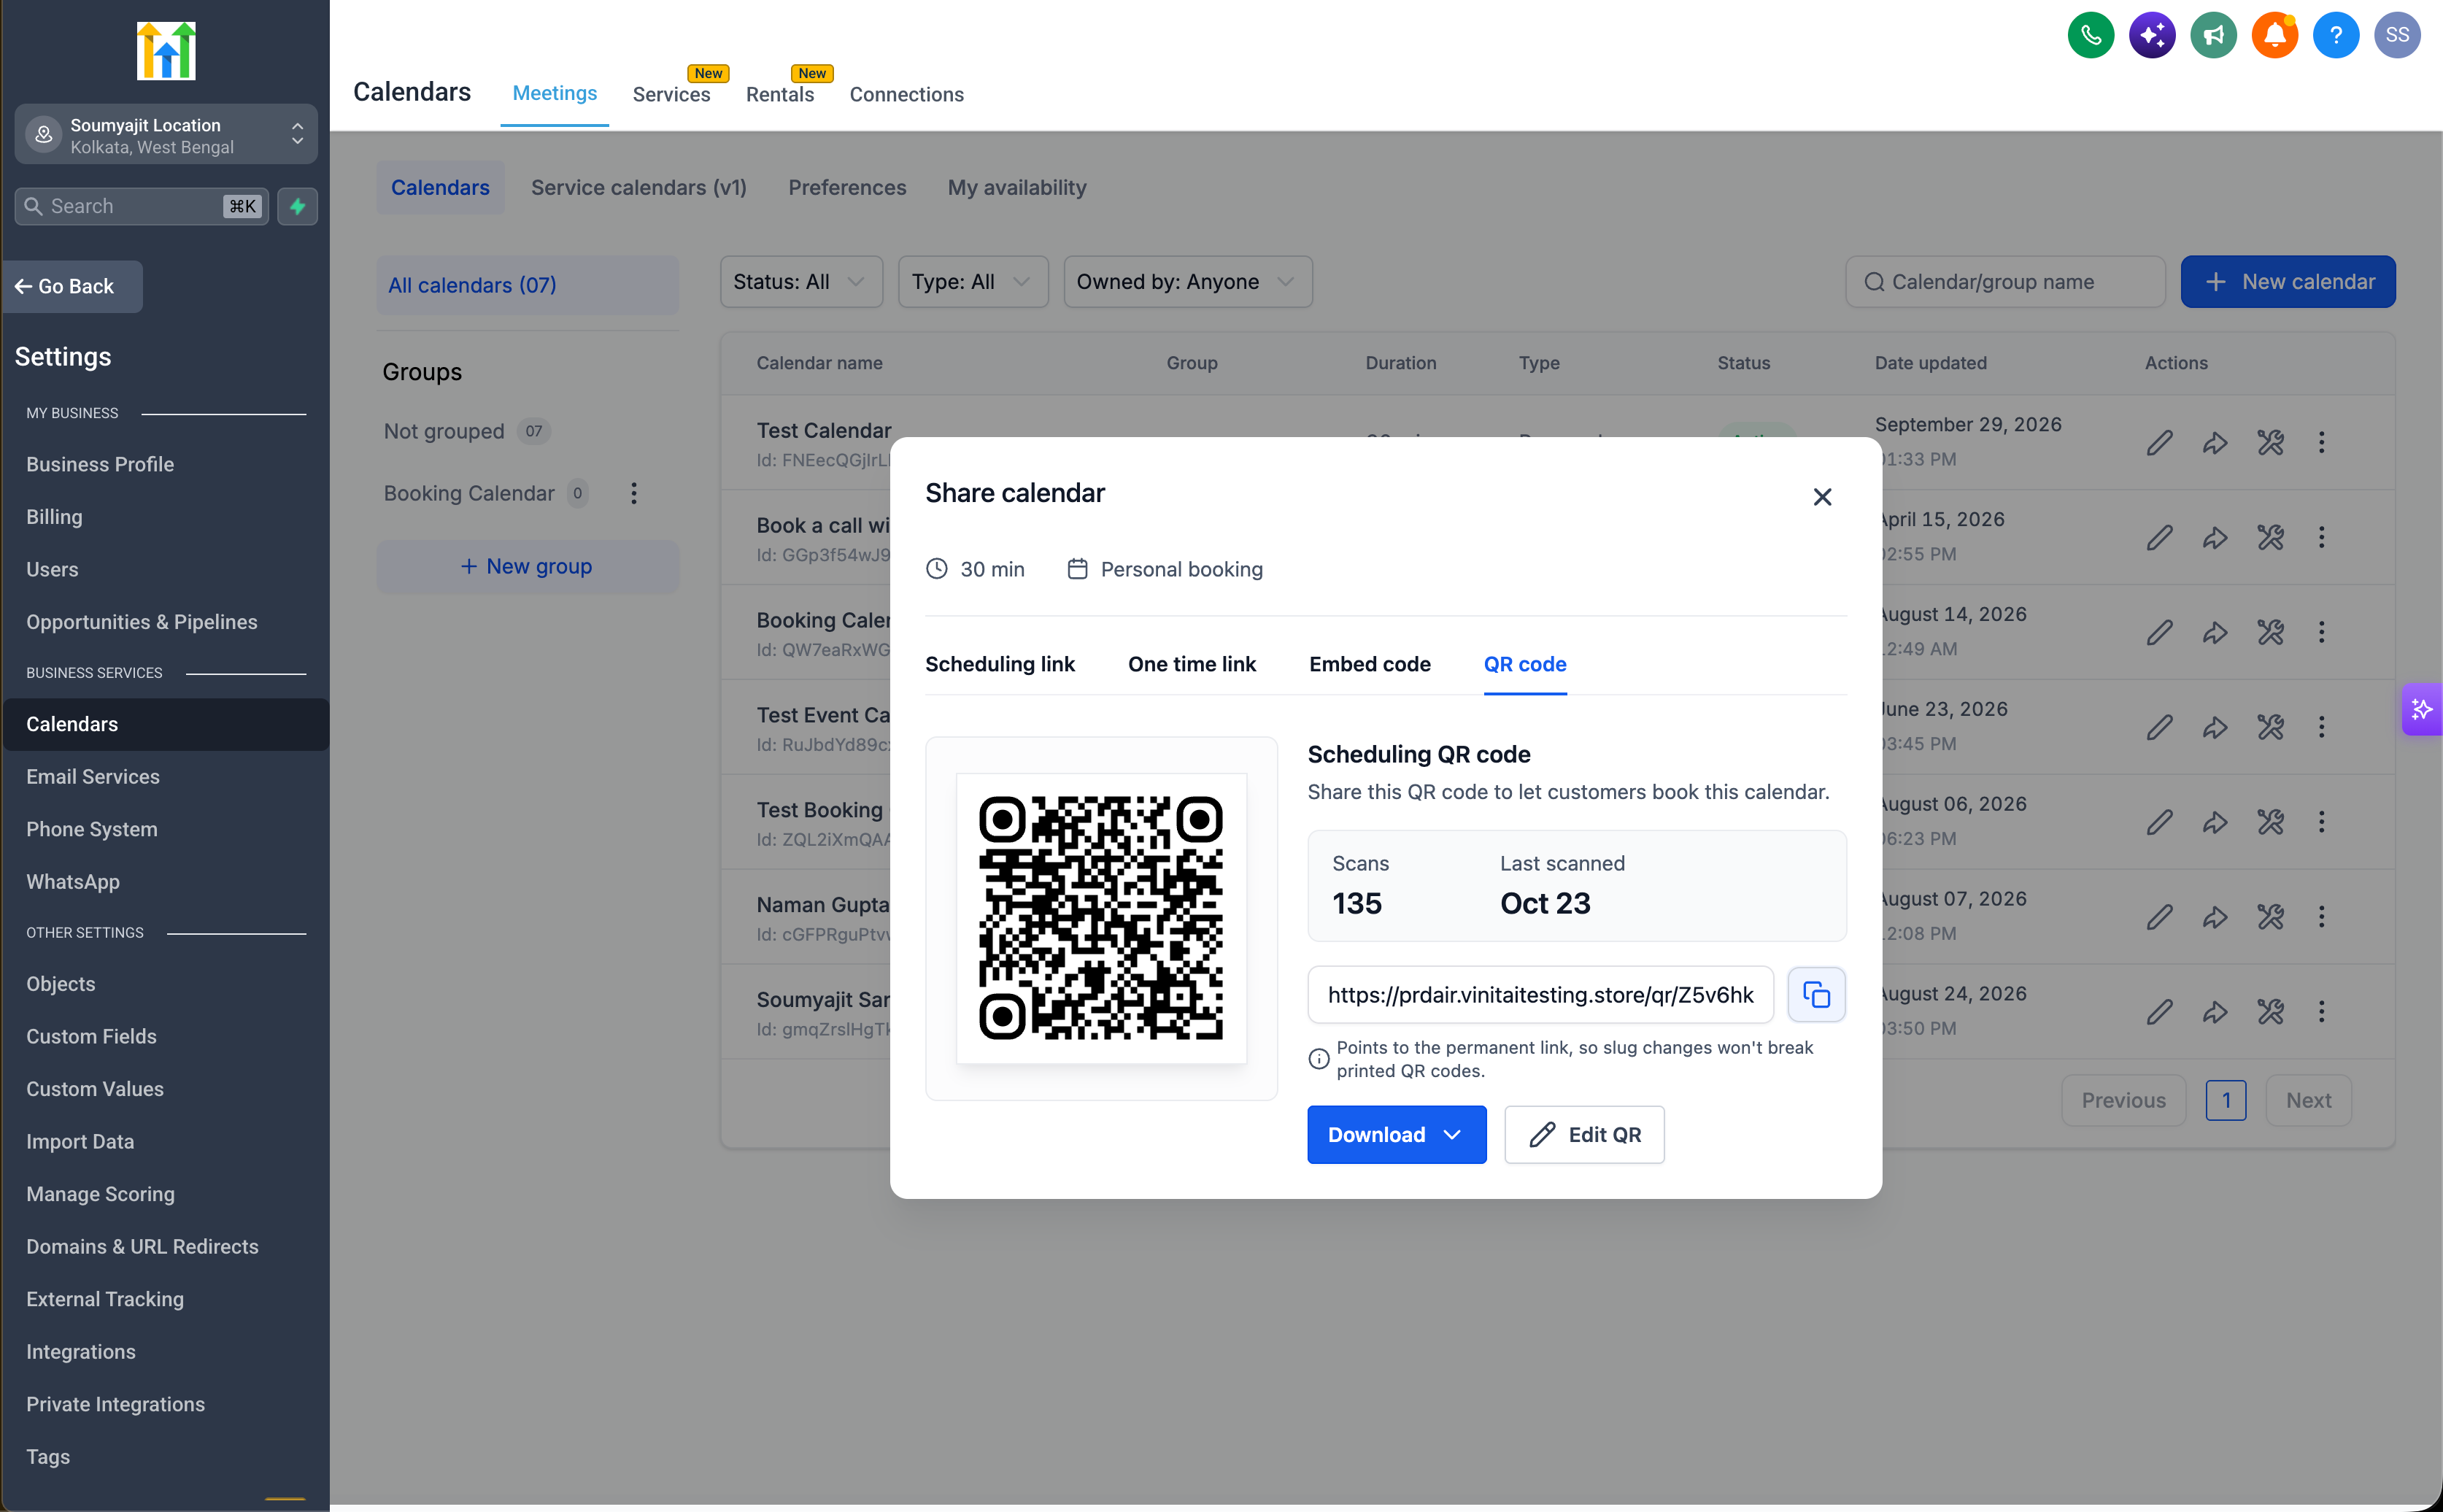Open the Status: All filter dropdown
The image size is (2443, 1512).
pos(800,282)
